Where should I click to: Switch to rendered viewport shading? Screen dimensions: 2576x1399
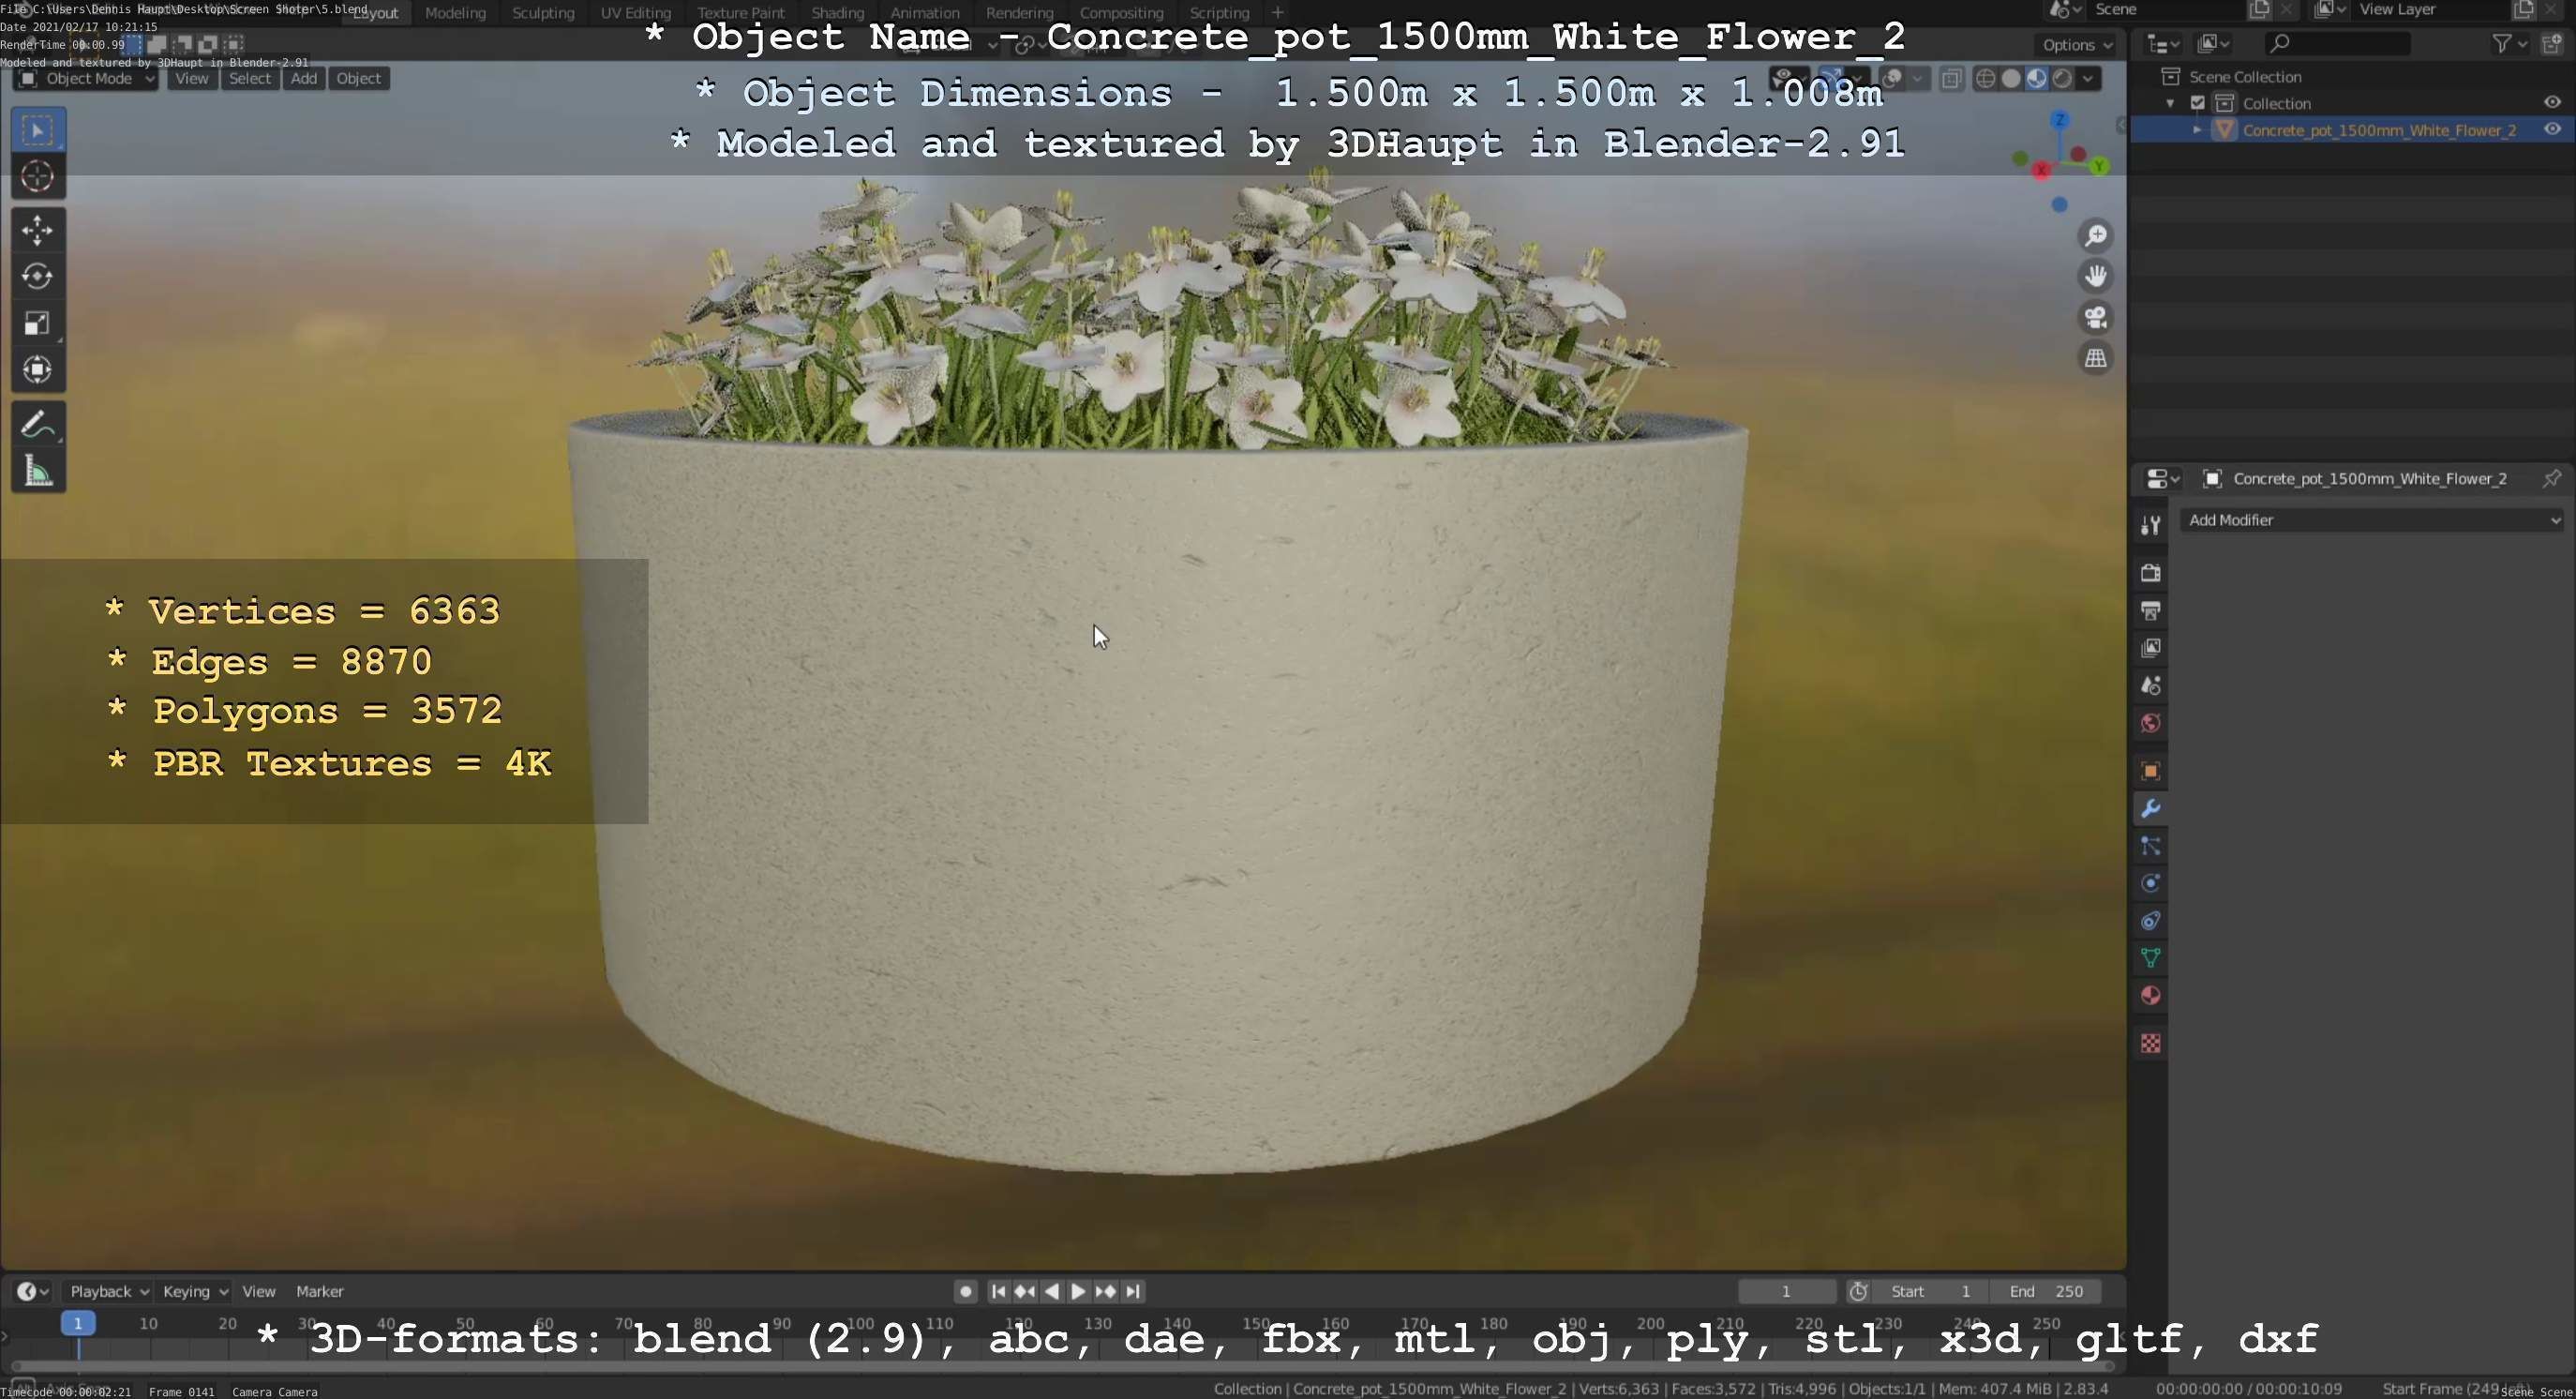coord(2062,79)
